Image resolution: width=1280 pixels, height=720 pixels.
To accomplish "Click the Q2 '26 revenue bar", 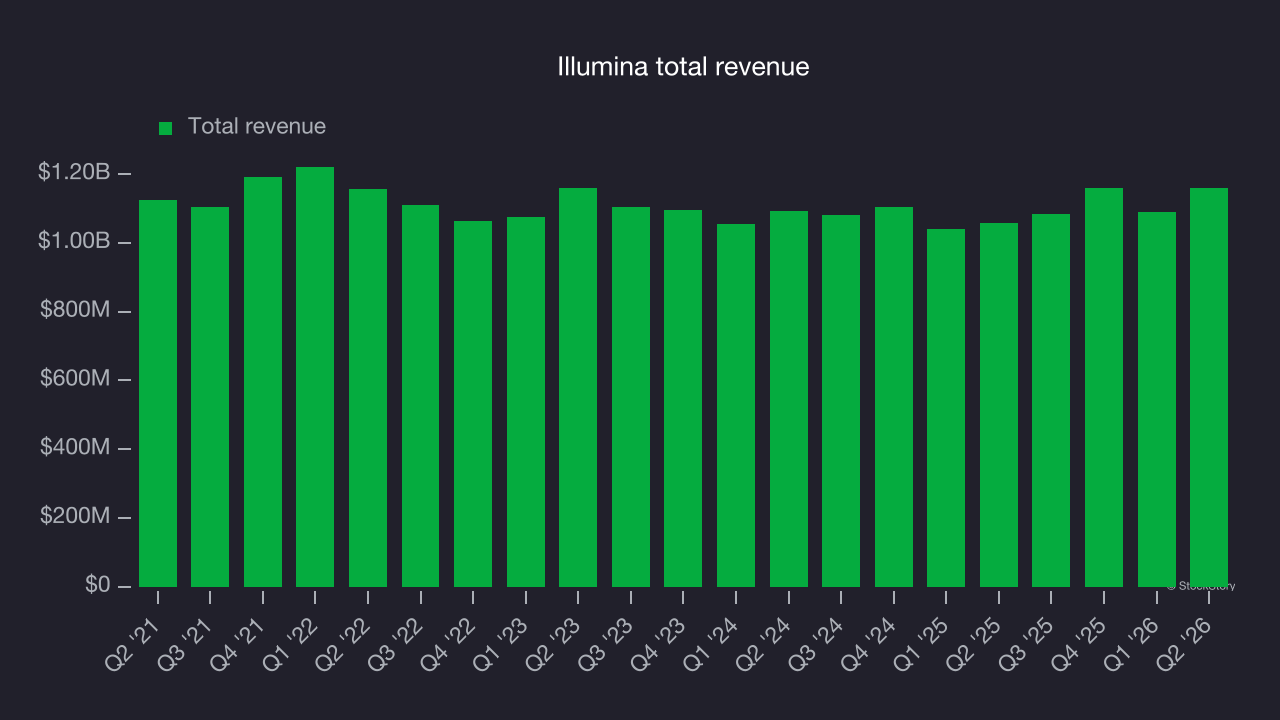I will pos(1209,387).
